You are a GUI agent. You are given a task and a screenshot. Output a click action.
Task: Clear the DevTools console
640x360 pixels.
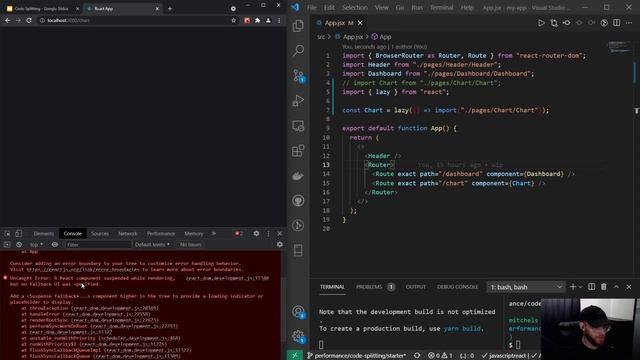pos(19,244)
